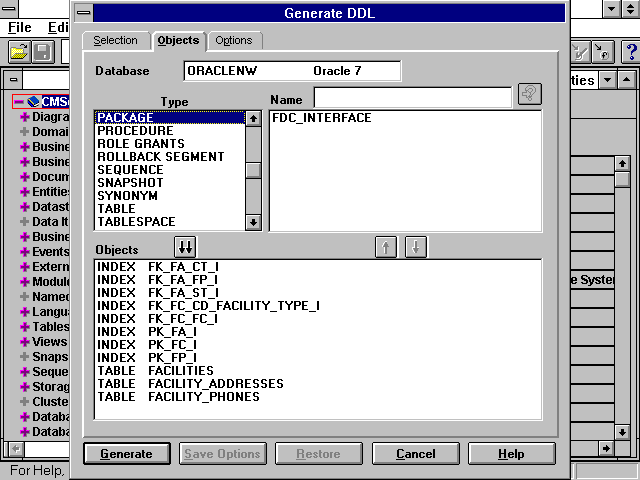Expand the Diagrams tree node
Screen dimensions: 640x480
(24, 117)
